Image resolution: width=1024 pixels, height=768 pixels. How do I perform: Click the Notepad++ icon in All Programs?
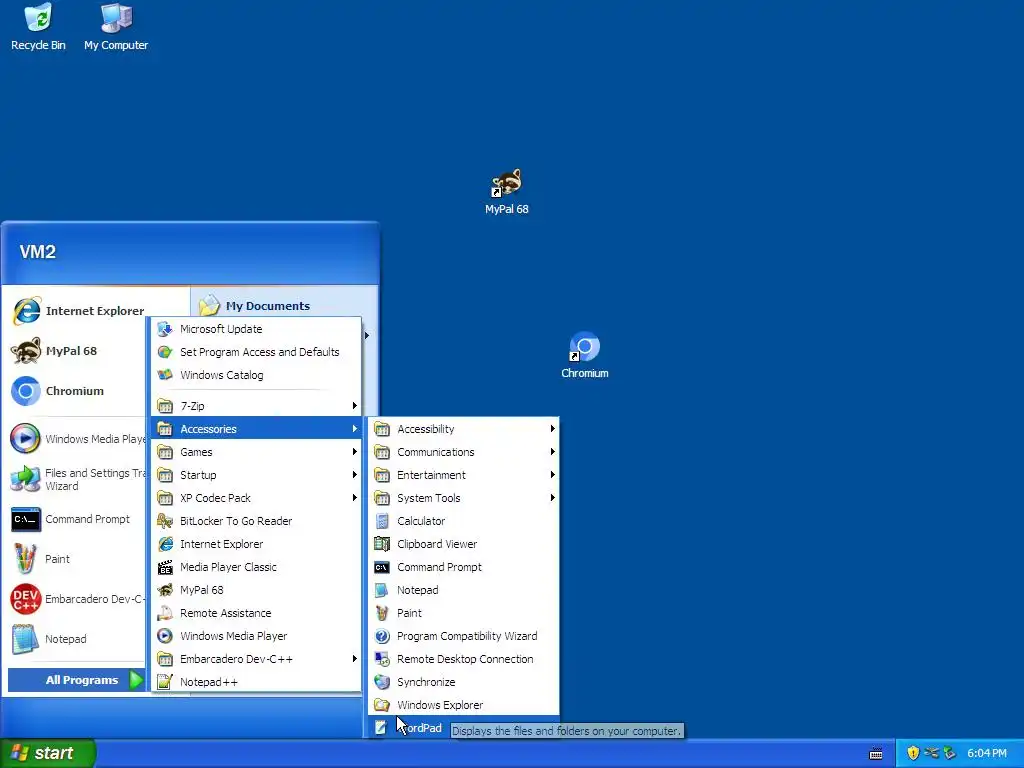click(x=165, y=682)
